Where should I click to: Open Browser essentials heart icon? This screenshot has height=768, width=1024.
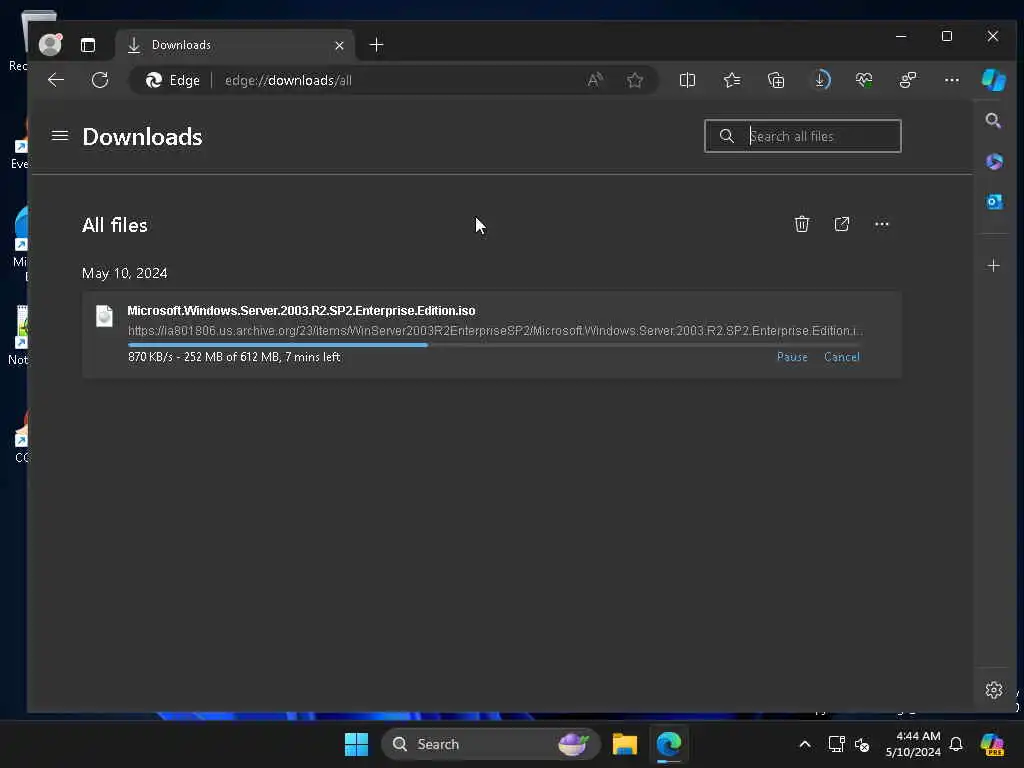pyautogui.click(x=864, y=80)
